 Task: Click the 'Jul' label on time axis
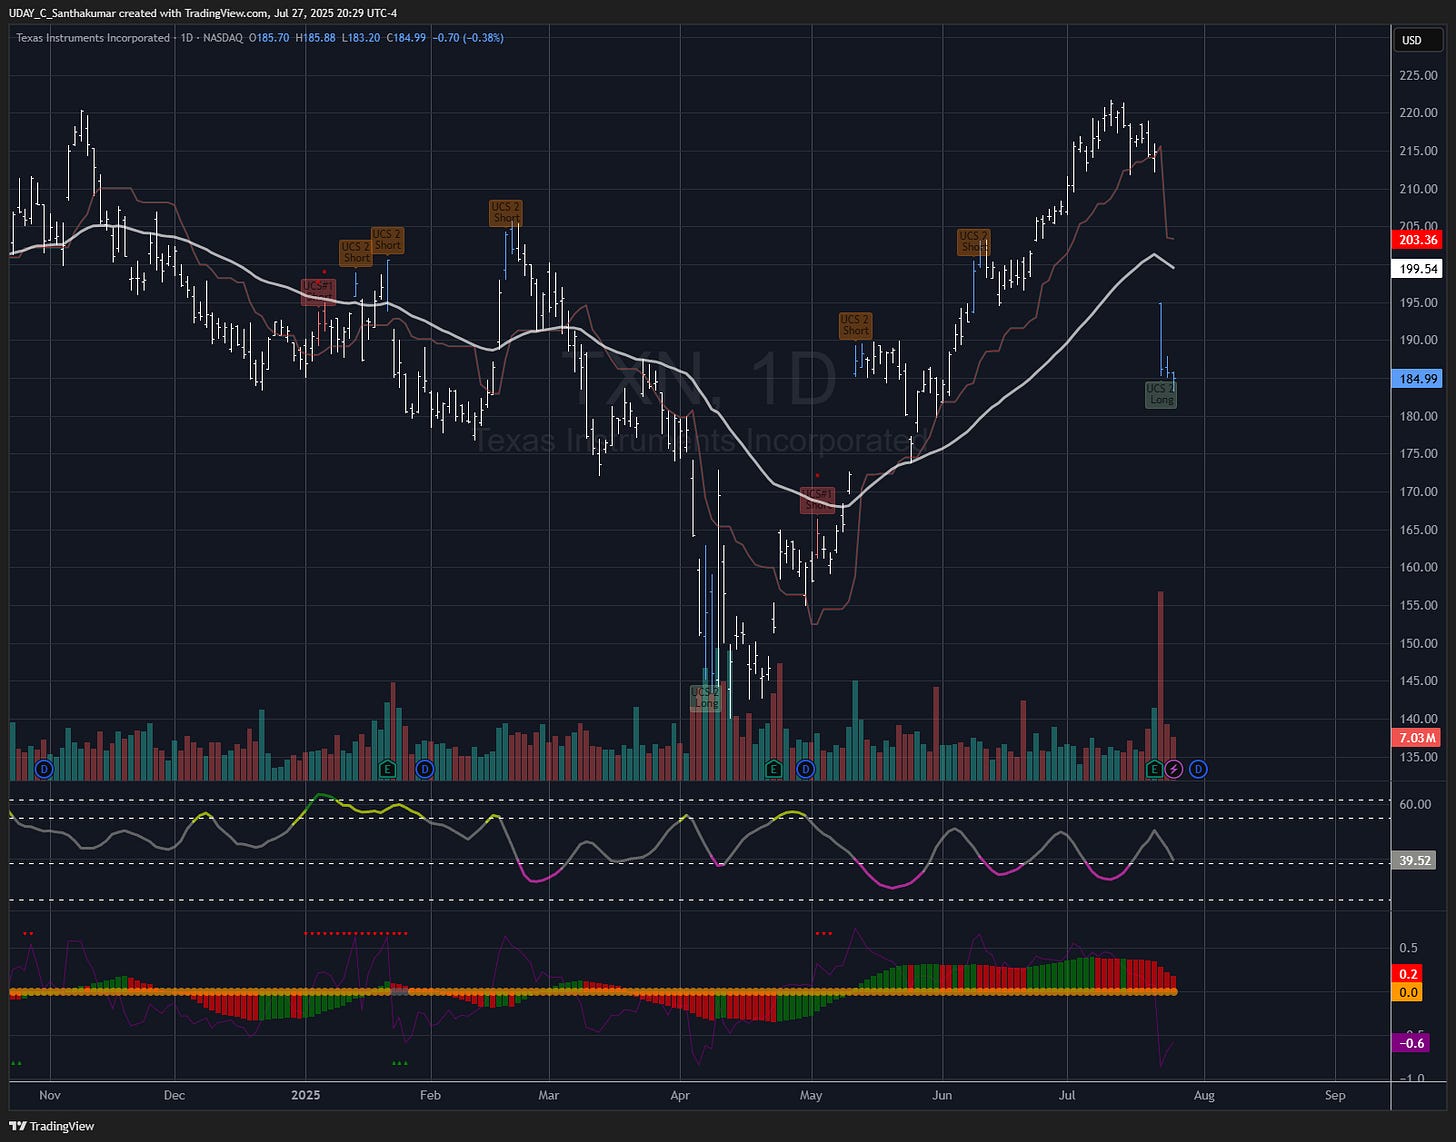coord(1067,1095)
